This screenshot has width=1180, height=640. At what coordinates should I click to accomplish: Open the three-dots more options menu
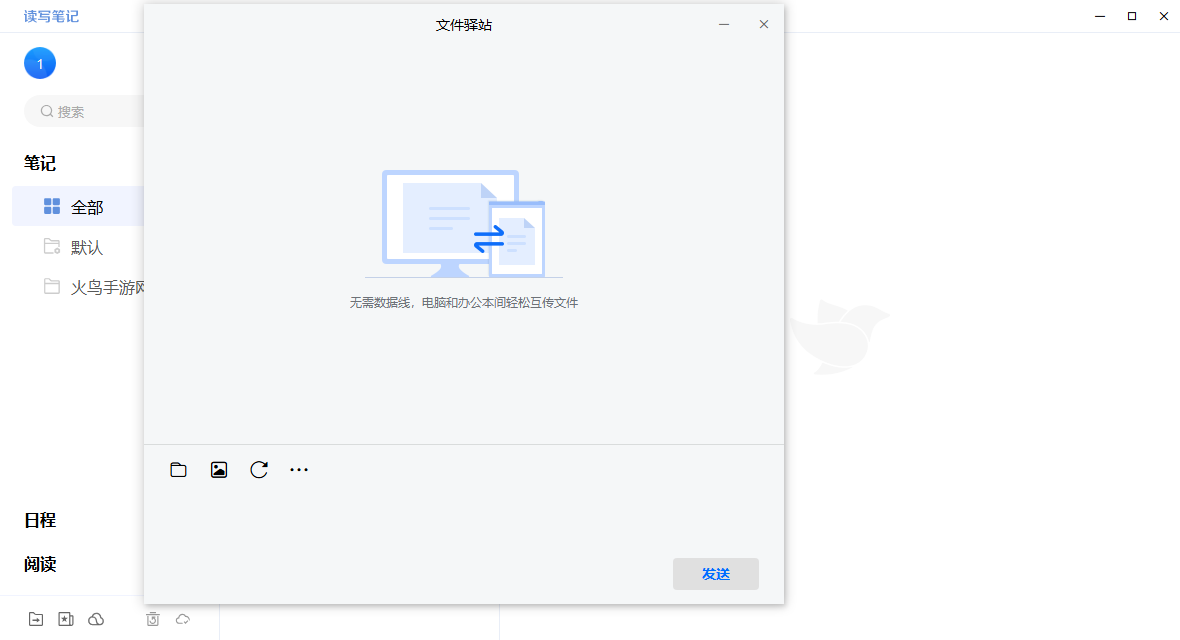299,470
